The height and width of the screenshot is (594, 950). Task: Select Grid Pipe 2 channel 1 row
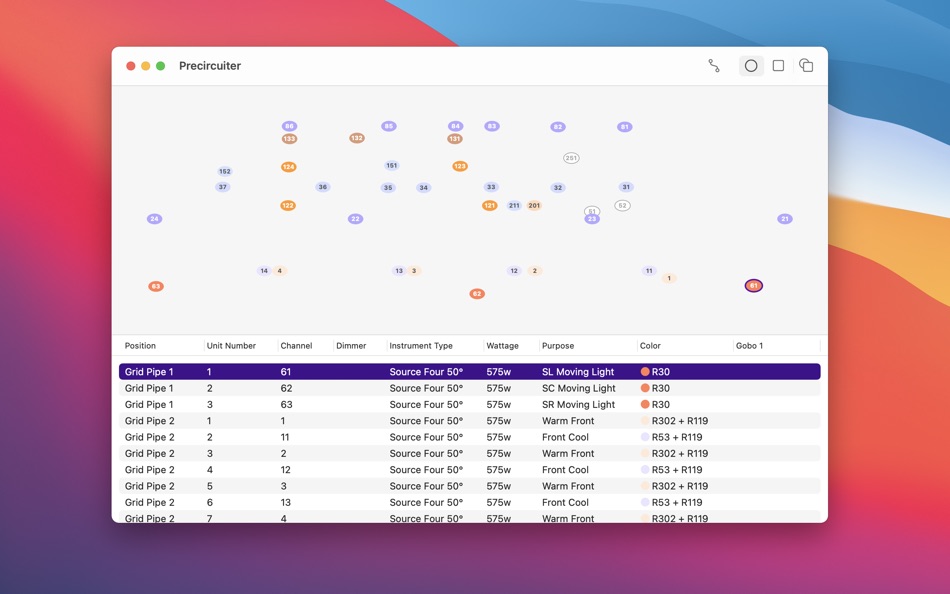[470, 421]
